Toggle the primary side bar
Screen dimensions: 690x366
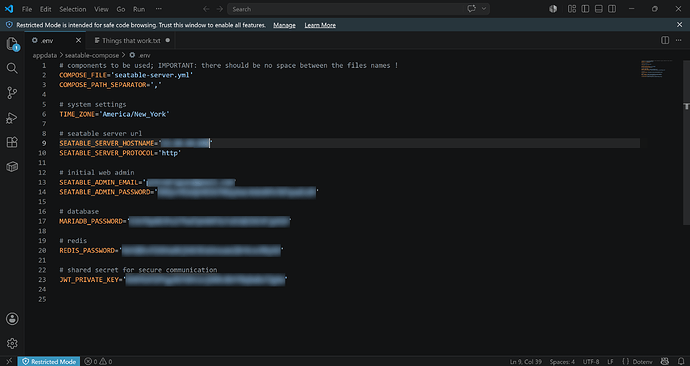[x=585, y=9]
